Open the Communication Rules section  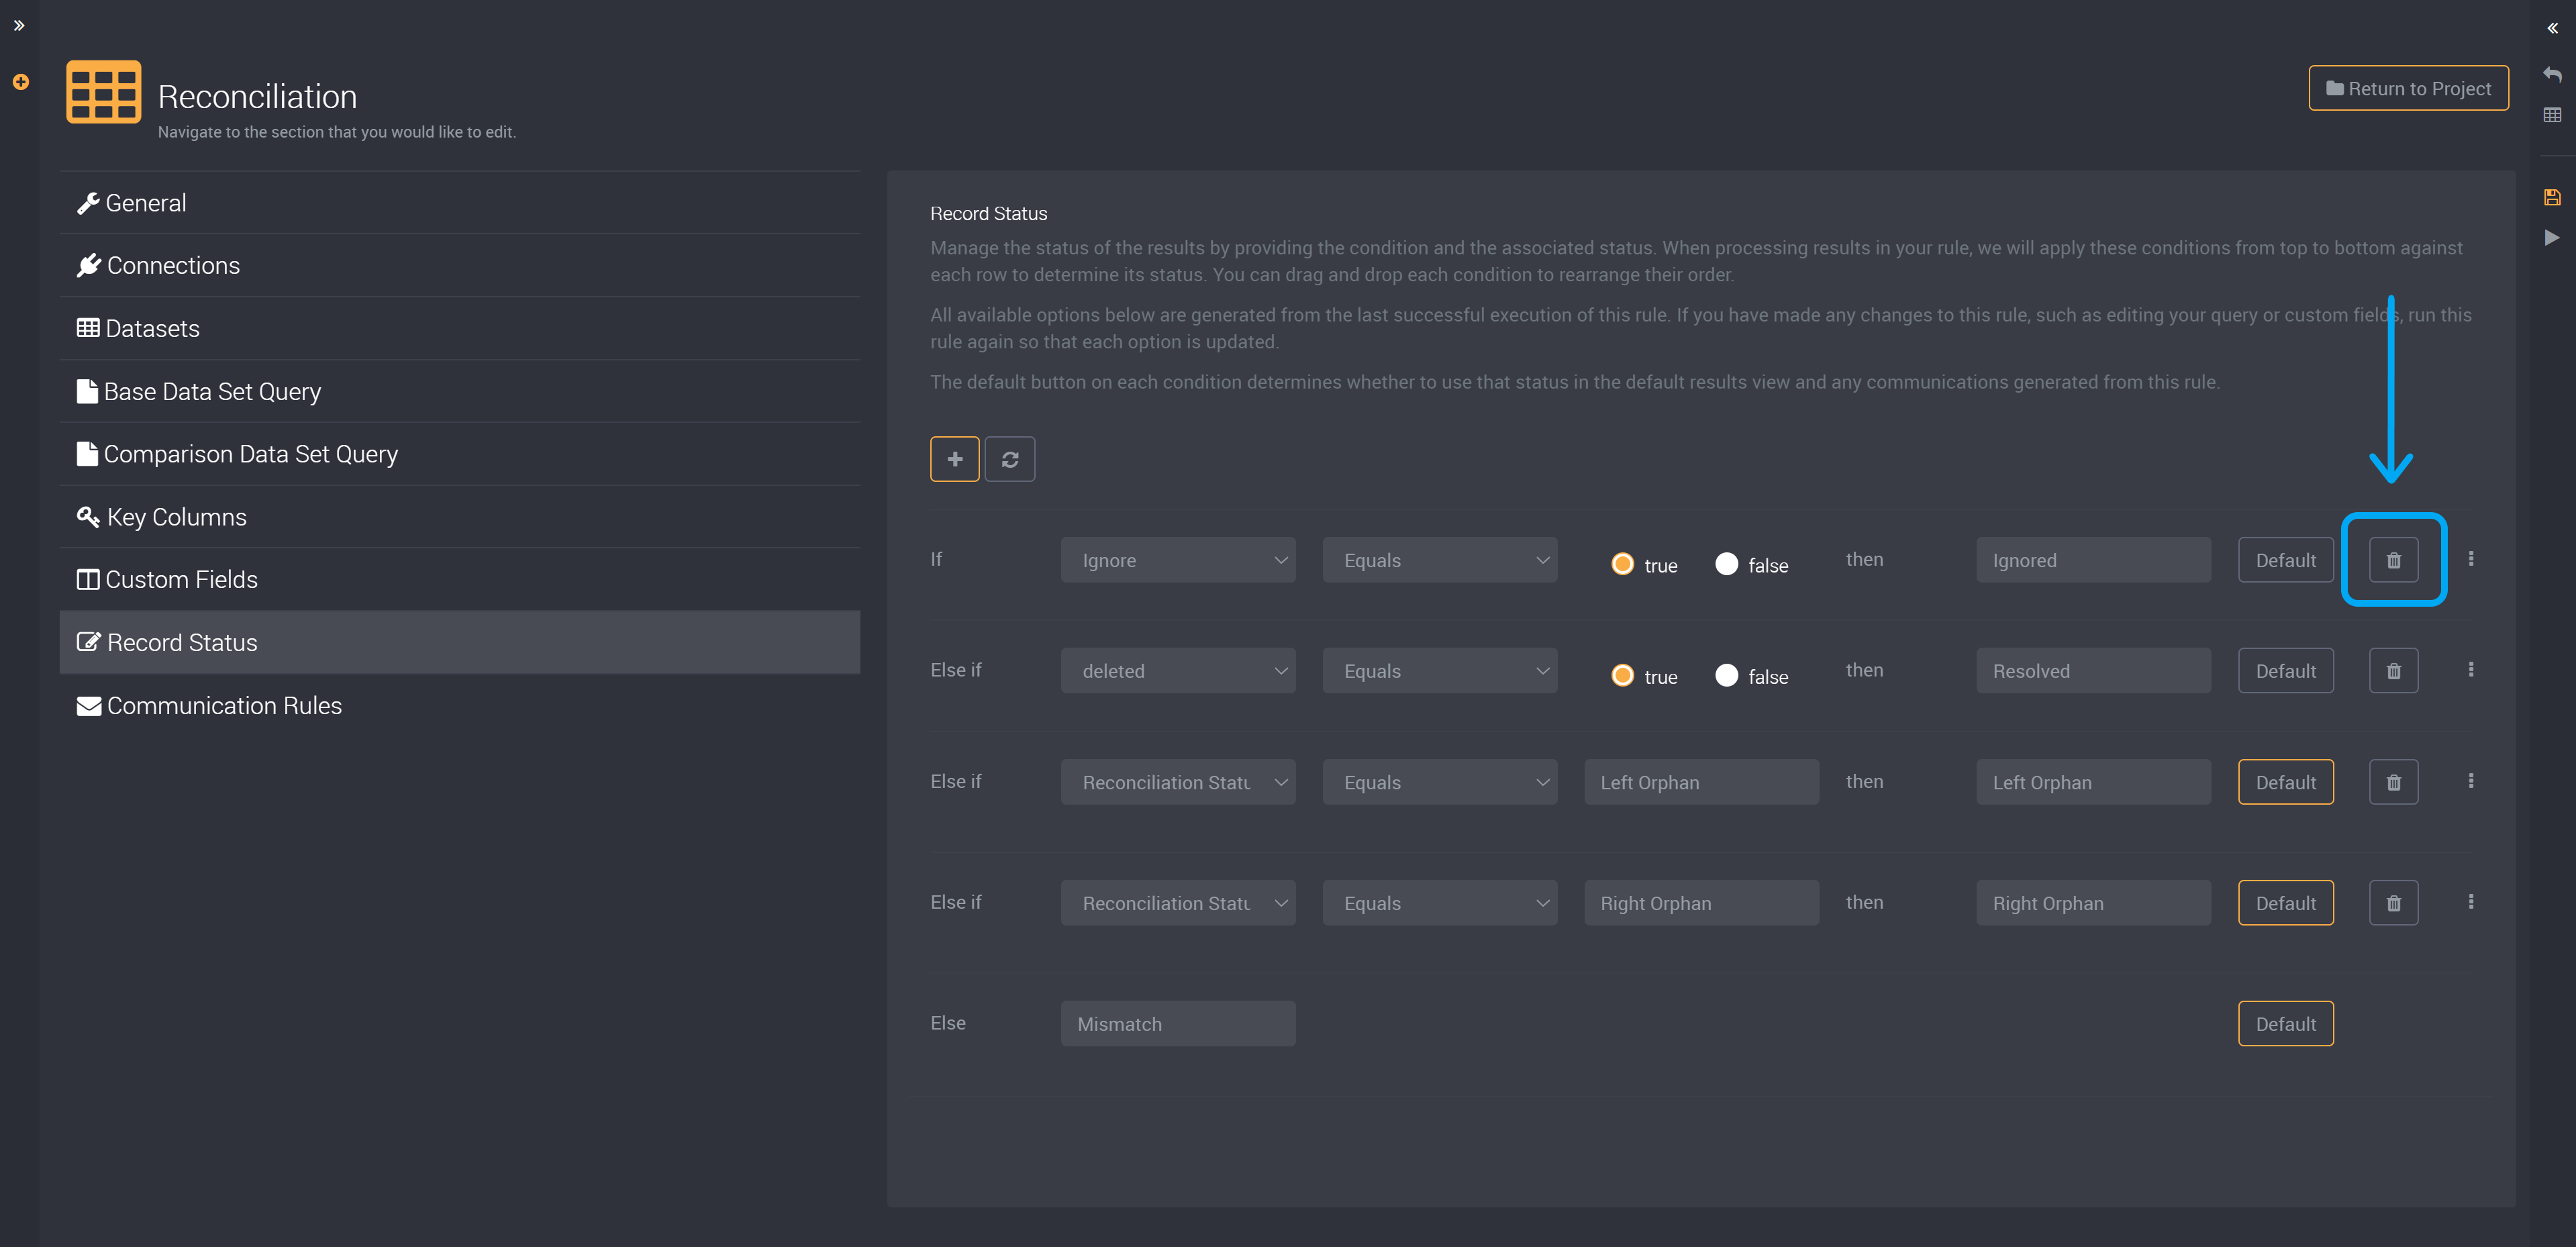460,706
